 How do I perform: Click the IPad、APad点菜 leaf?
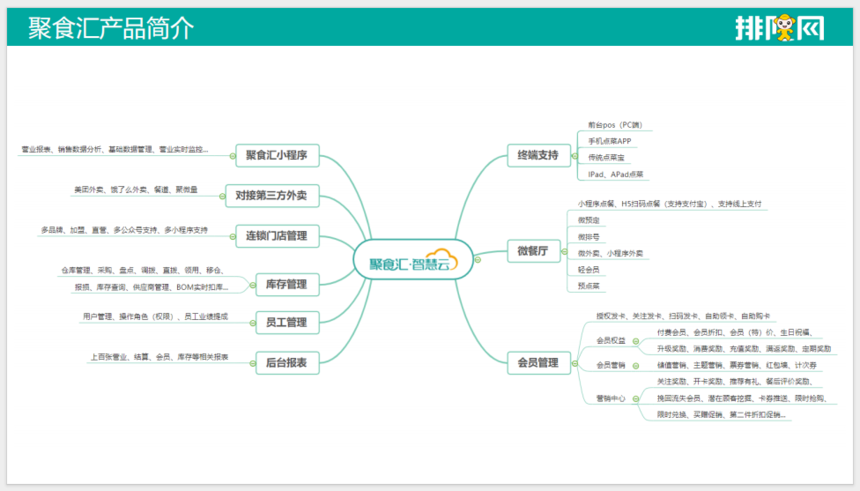[x=615, y=174]
